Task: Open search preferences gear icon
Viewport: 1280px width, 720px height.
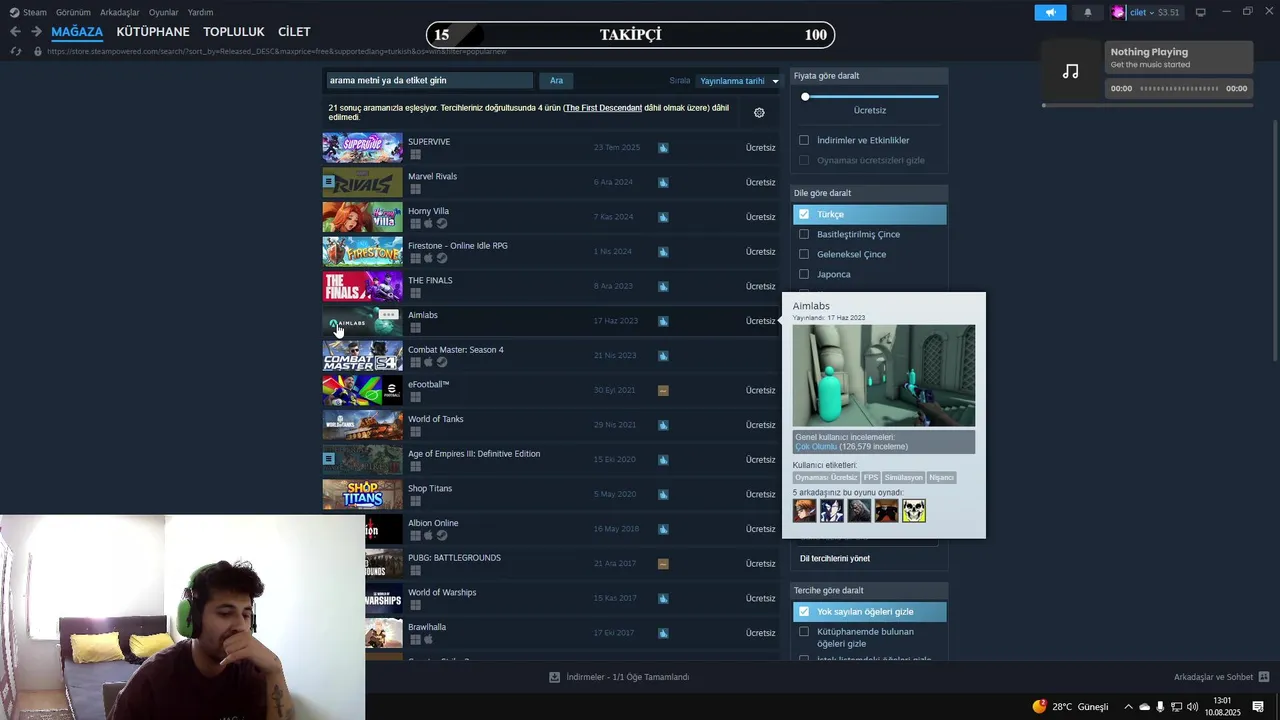Action: [759, 113]
